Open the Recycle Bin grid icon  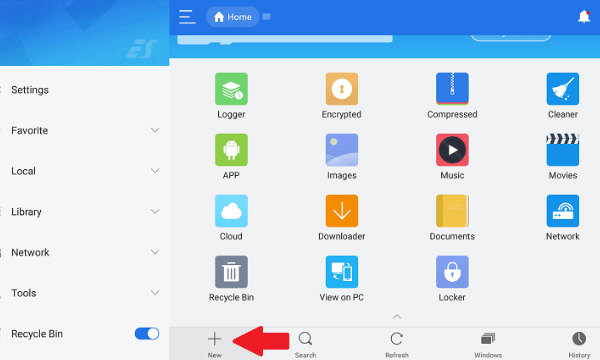(231, 272)
